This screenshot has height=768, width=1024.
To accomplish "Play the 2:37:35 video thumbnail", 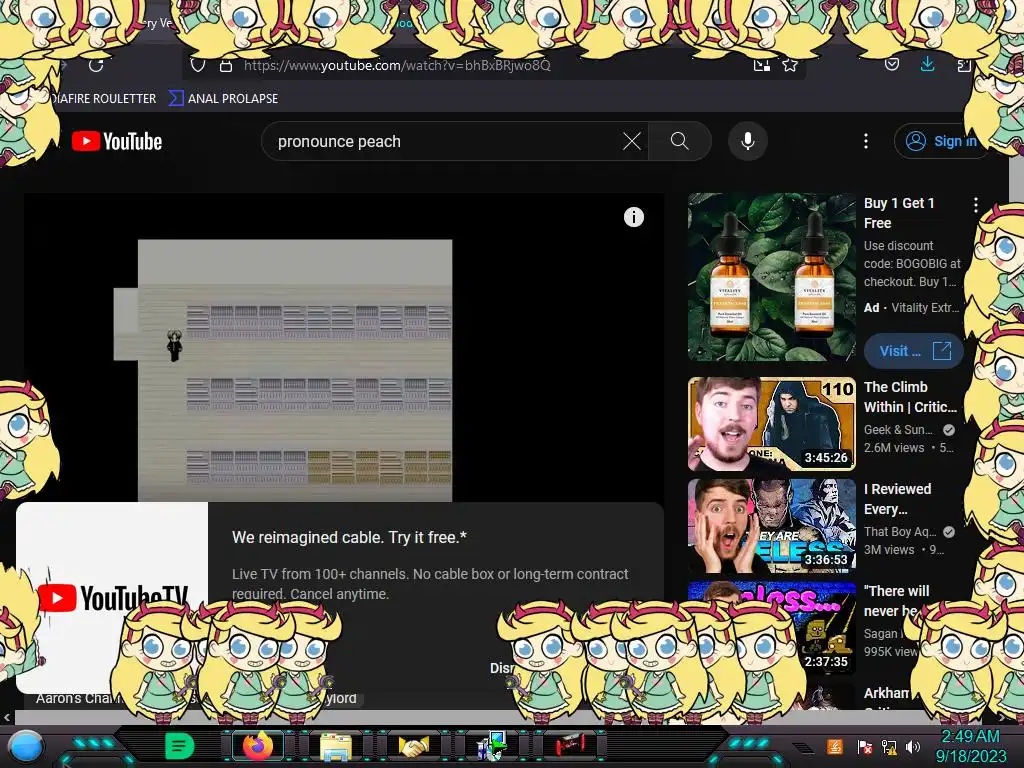I will click(771, 628).
